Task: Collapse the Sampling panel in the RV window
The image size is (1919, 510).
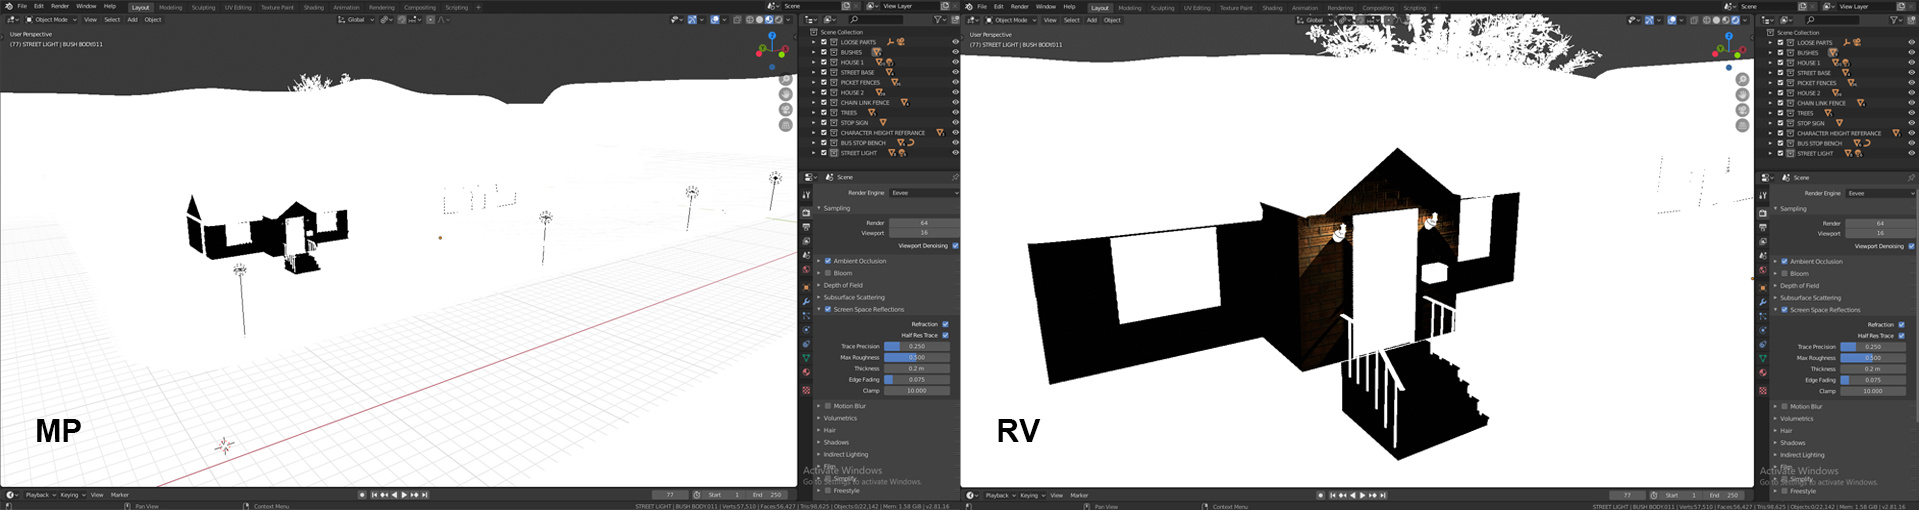Action: tap(1793, 209)
